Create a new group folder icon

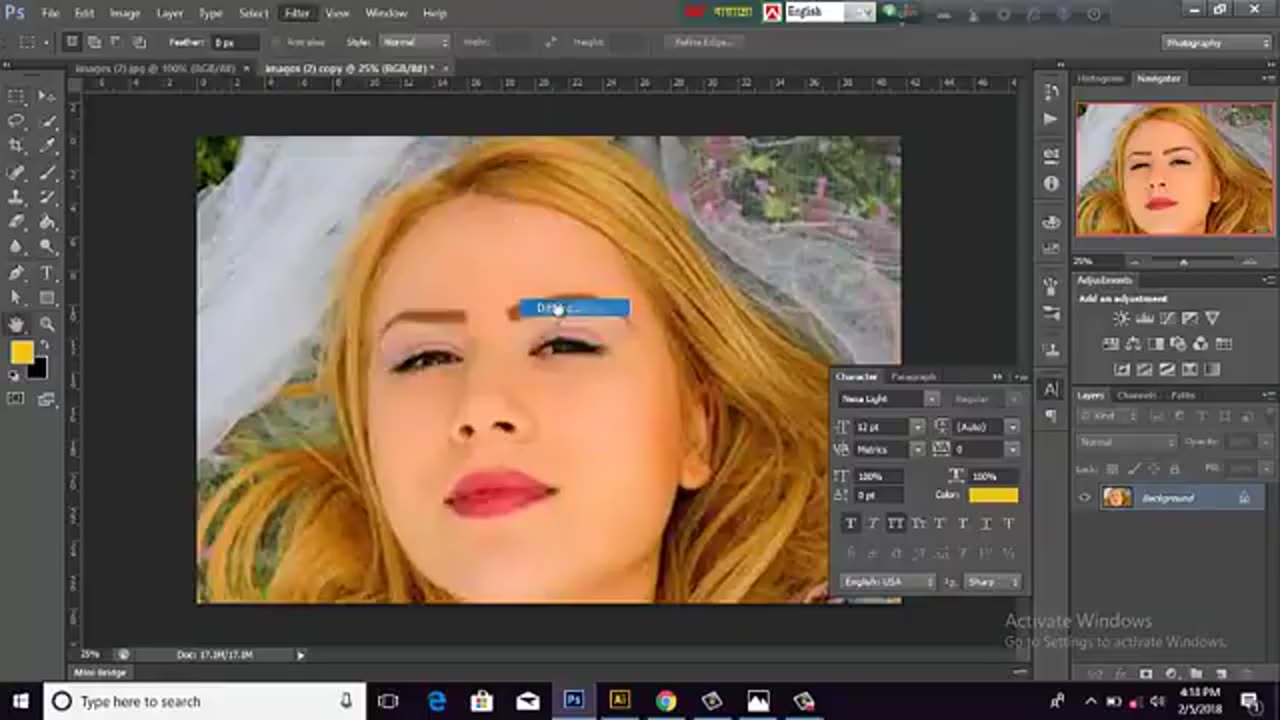point(1195,674)
